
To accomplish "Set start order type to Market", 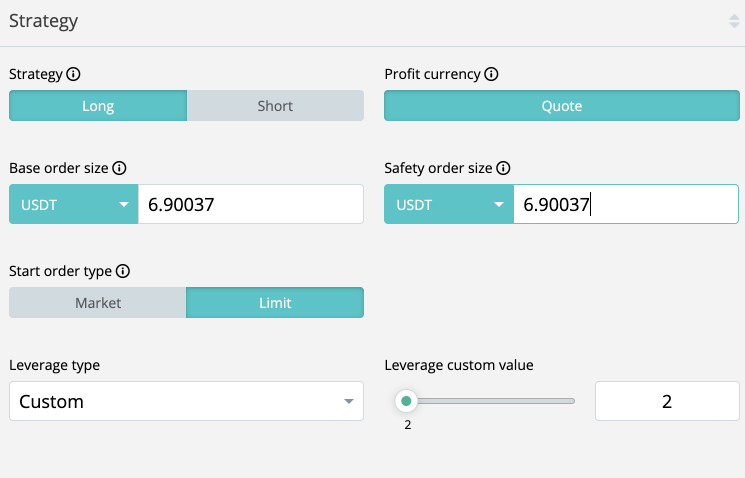I will (98, 303).
